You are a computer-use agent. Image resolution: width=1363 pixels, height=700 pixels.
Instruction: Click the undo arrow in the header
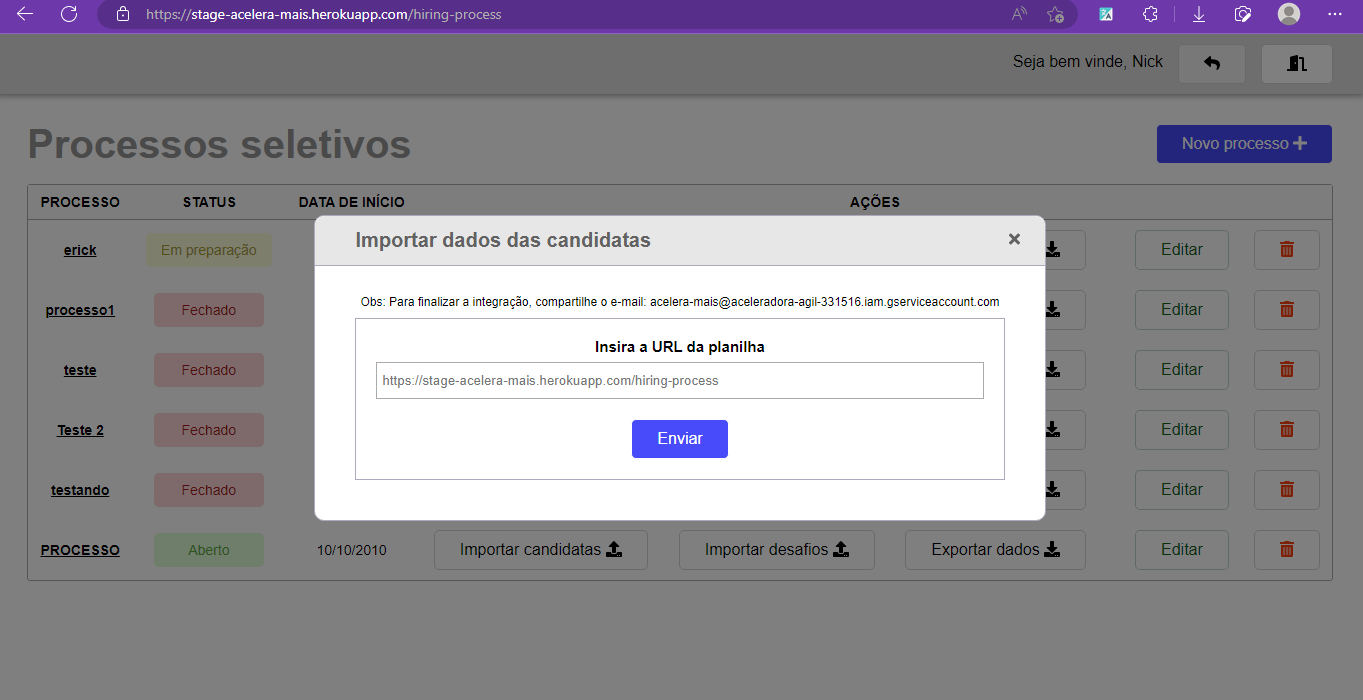click(x=1211, y=62)
